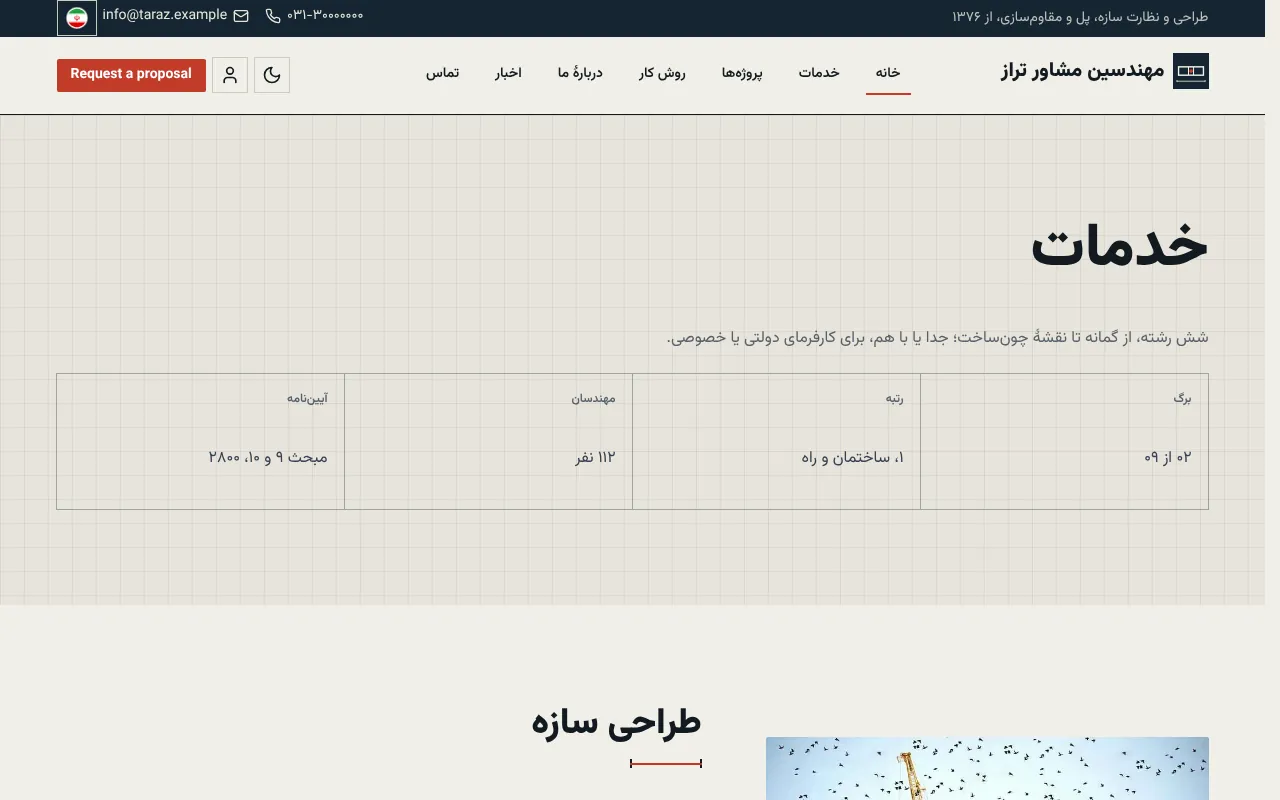The width and height of the screenshot is (1280, 800).
Task: Click the رتبه value ۱، ساختمان و راه
Action: point(852,457)
